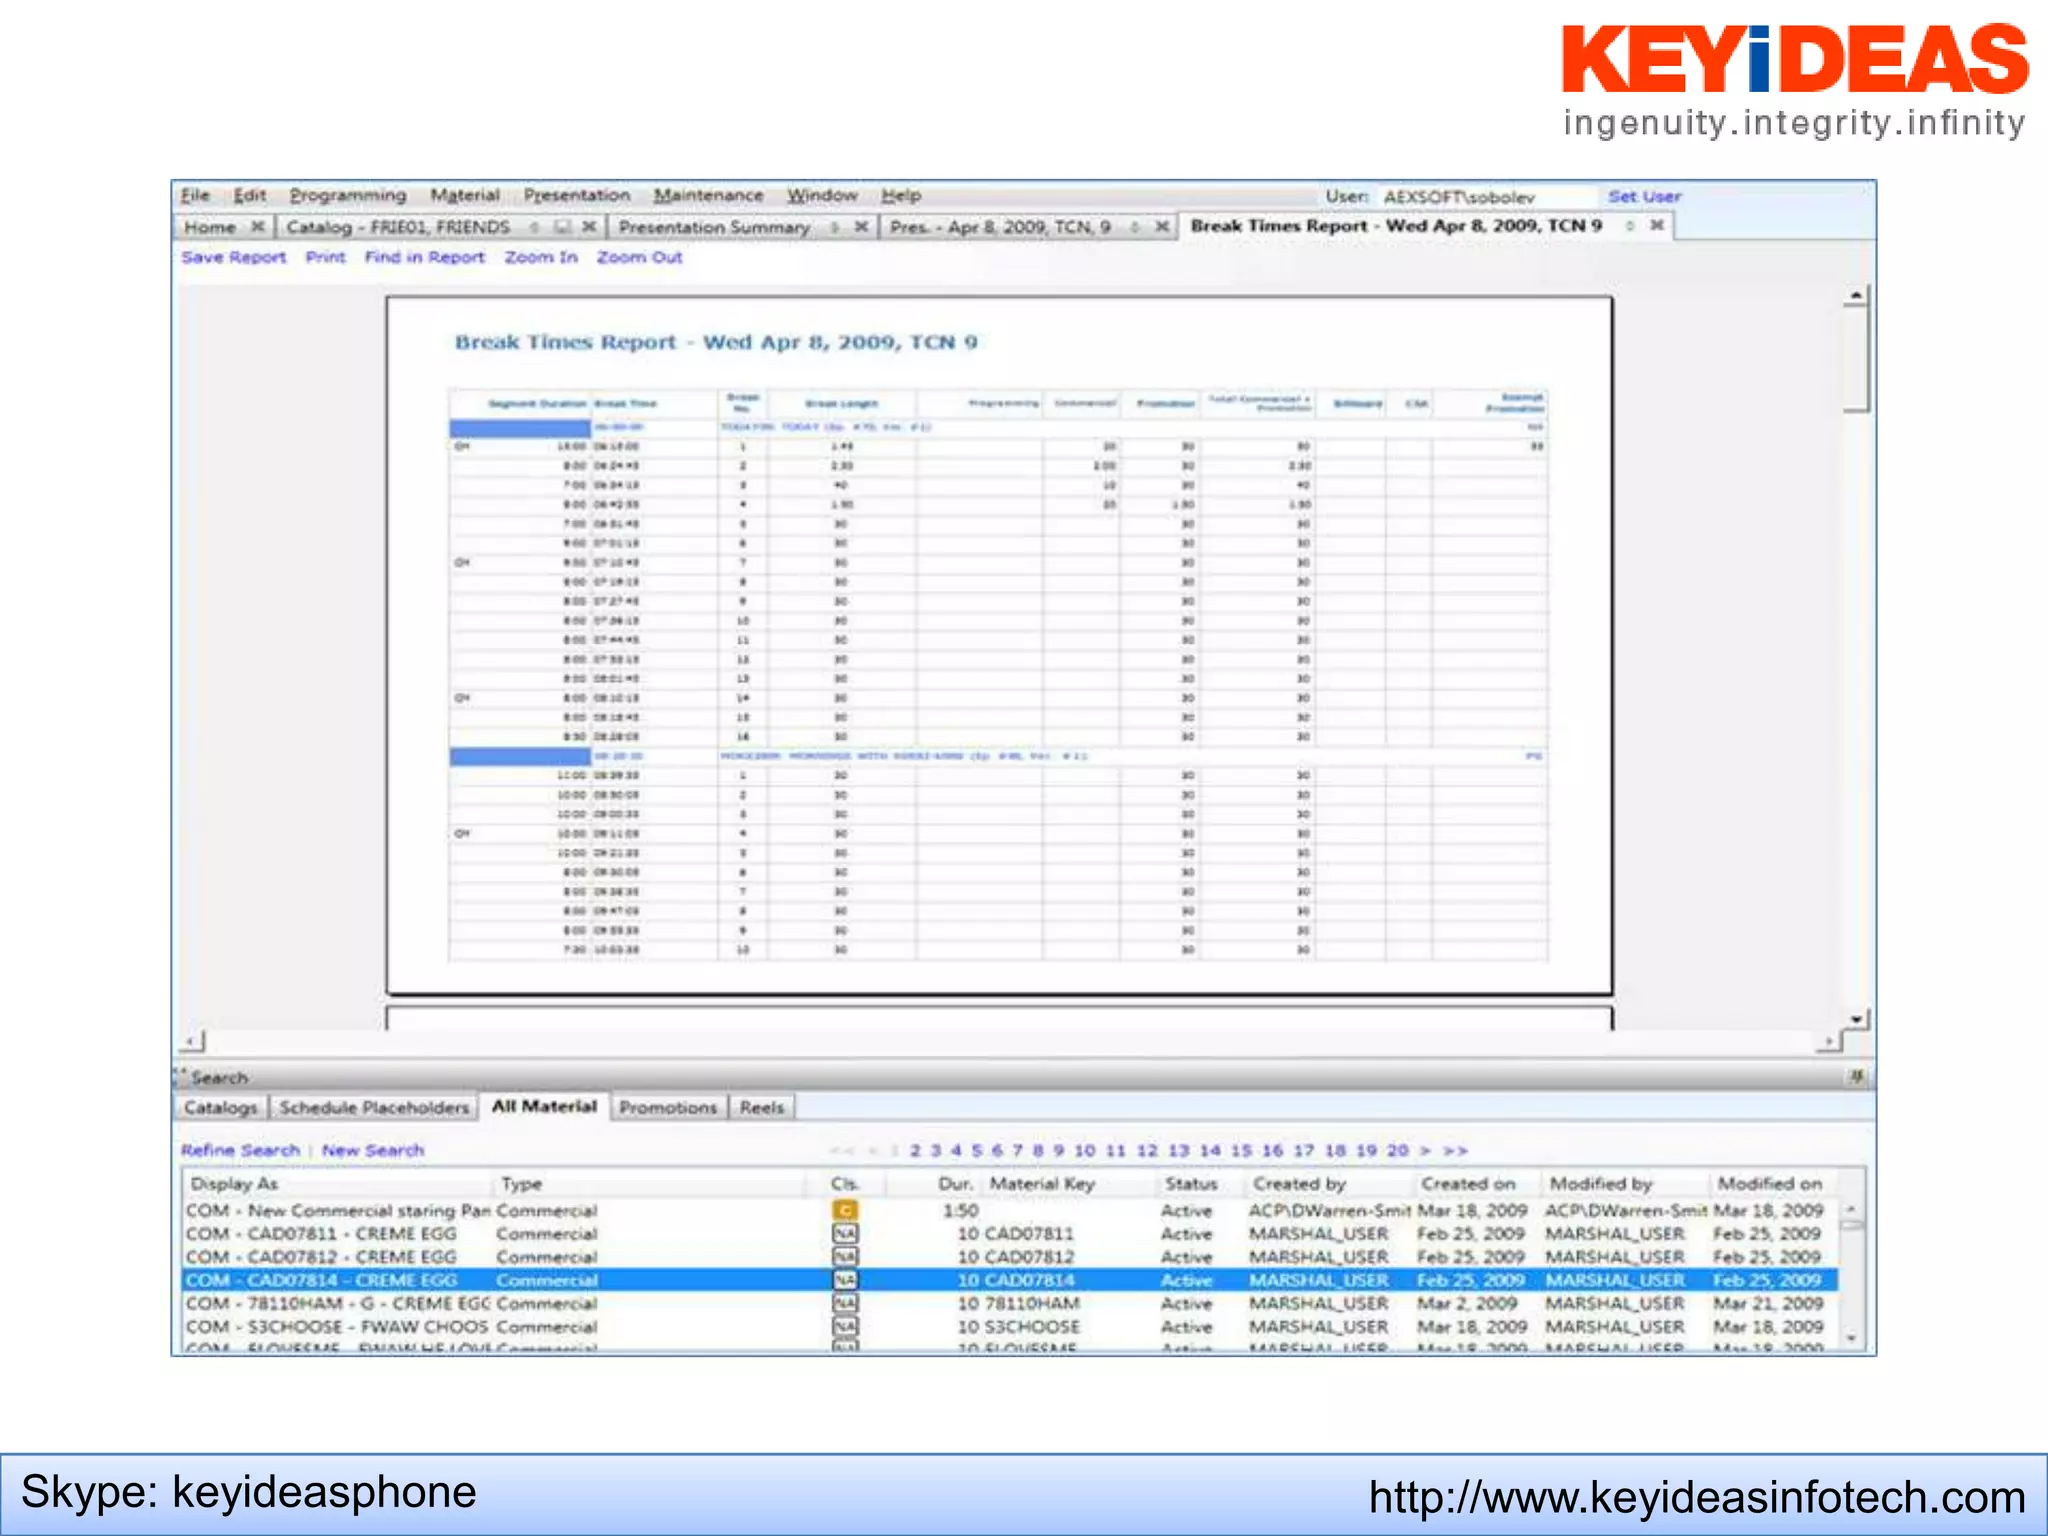
Task: Click keyideasinfotech.com URL in footer
Action: 1697,1497
